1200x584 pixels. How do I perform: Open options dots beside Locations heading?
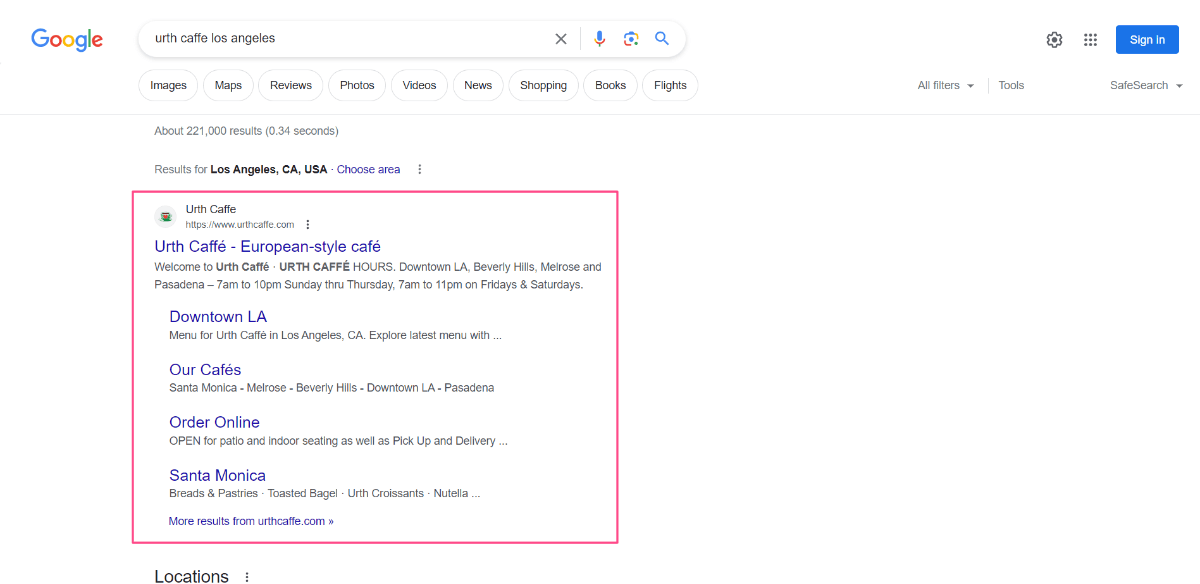click(247, 577)
